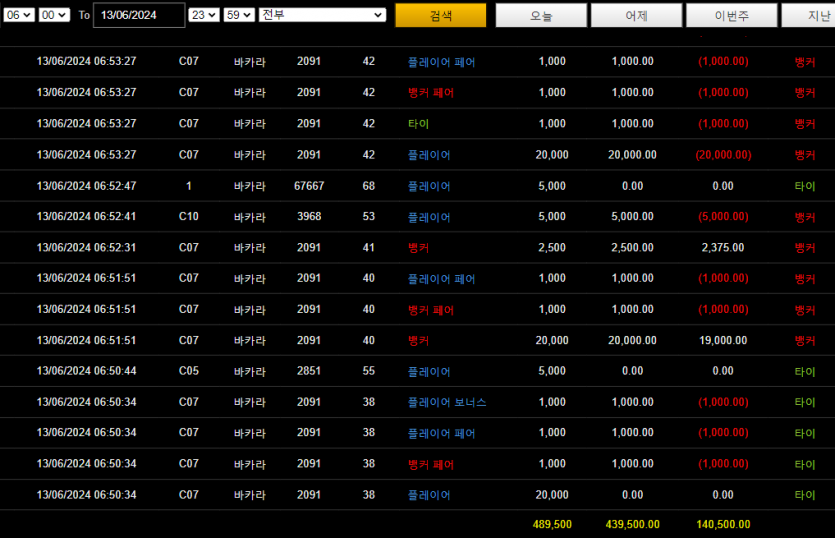Select timestamp 13/06/2024 06:50:44

86,371
